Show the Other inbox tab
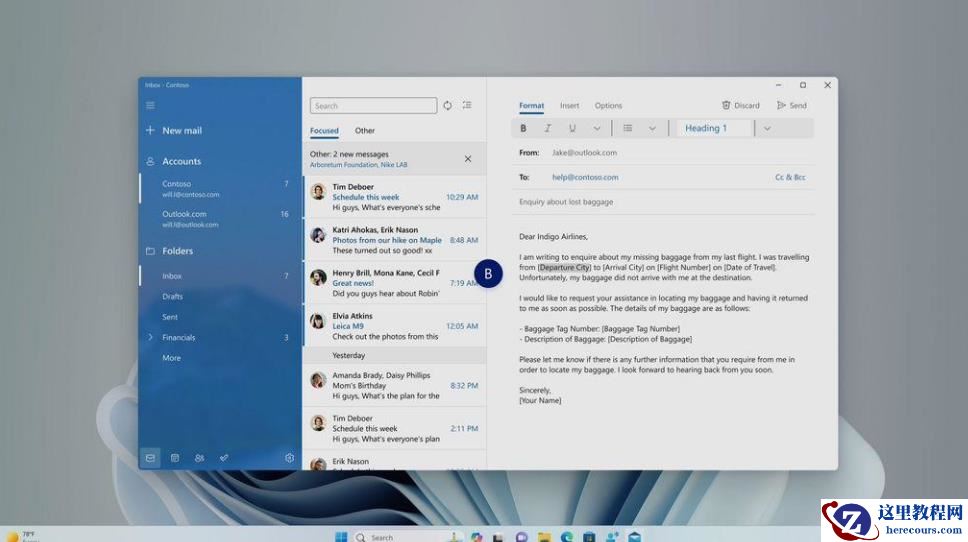The image size is (968, 542). point(365,130)
